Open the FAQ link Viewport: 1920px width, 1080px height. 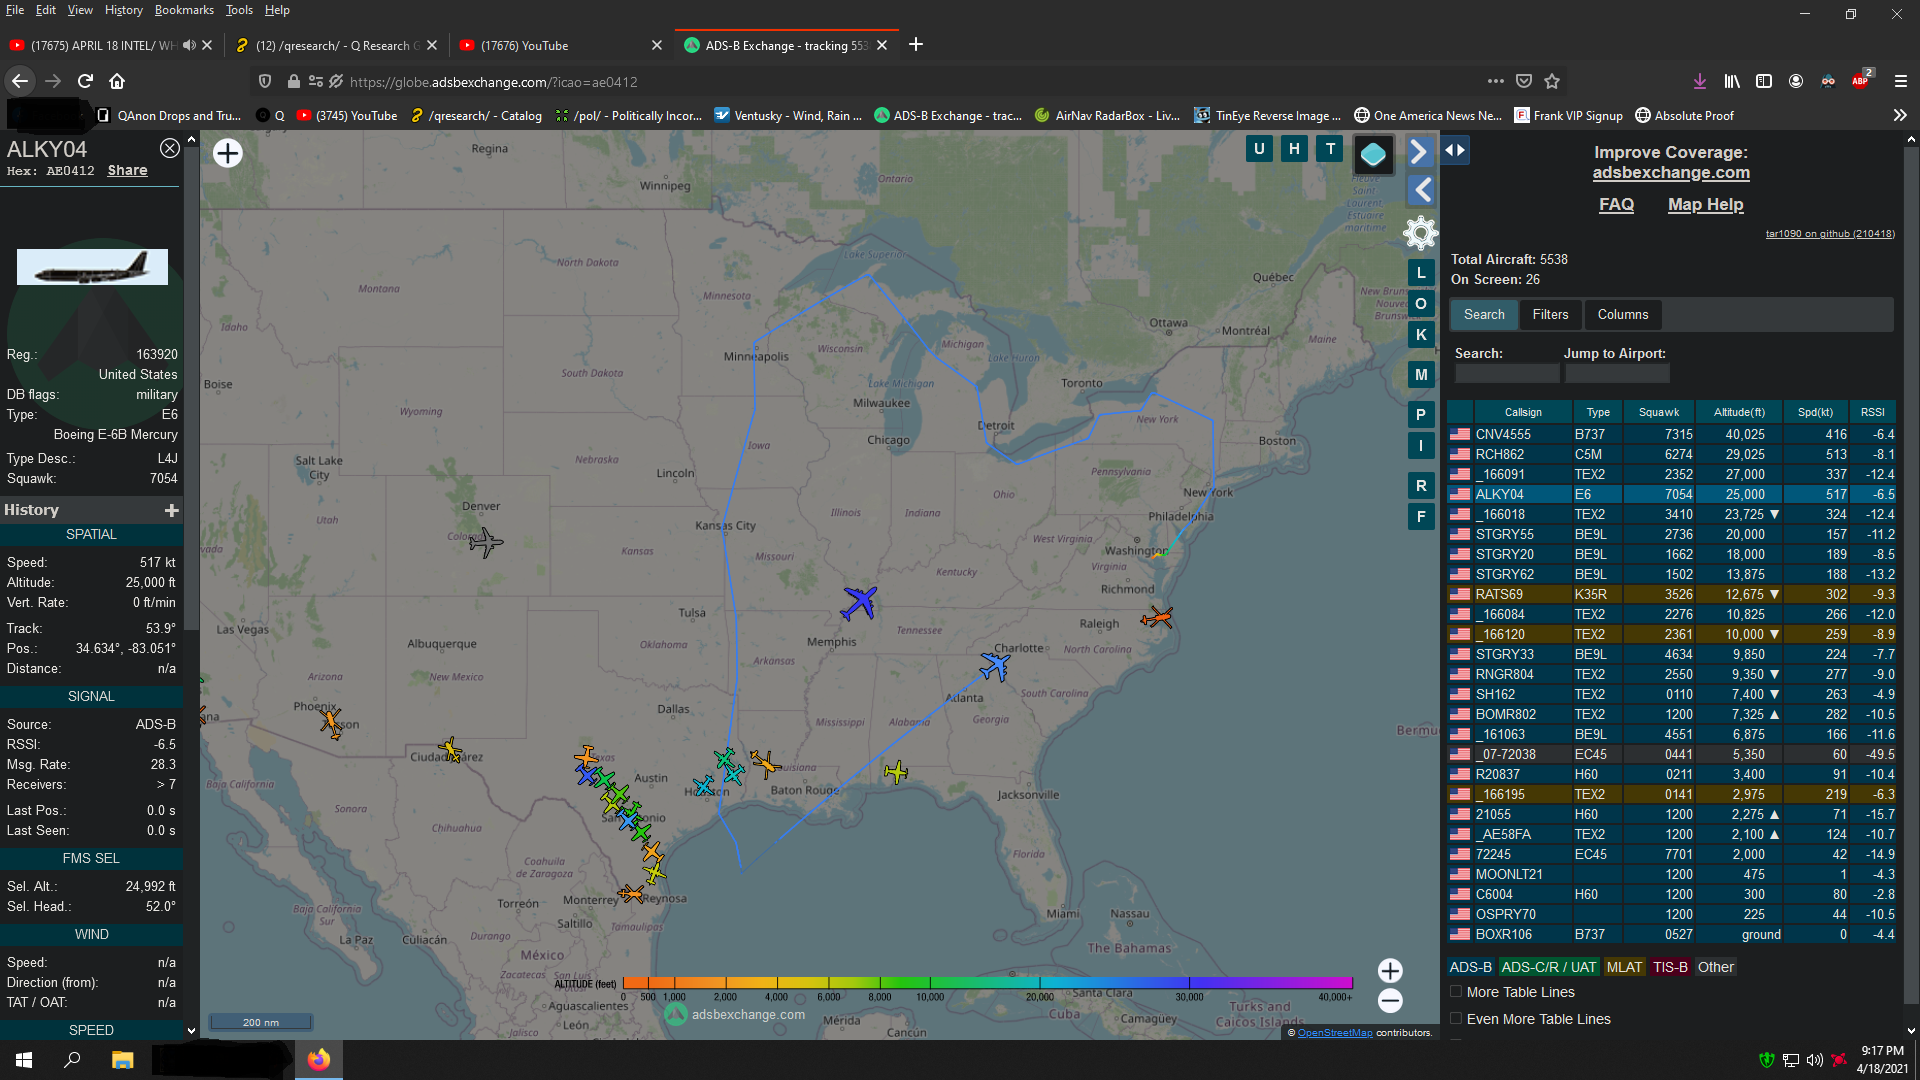tap(1616, 205)
